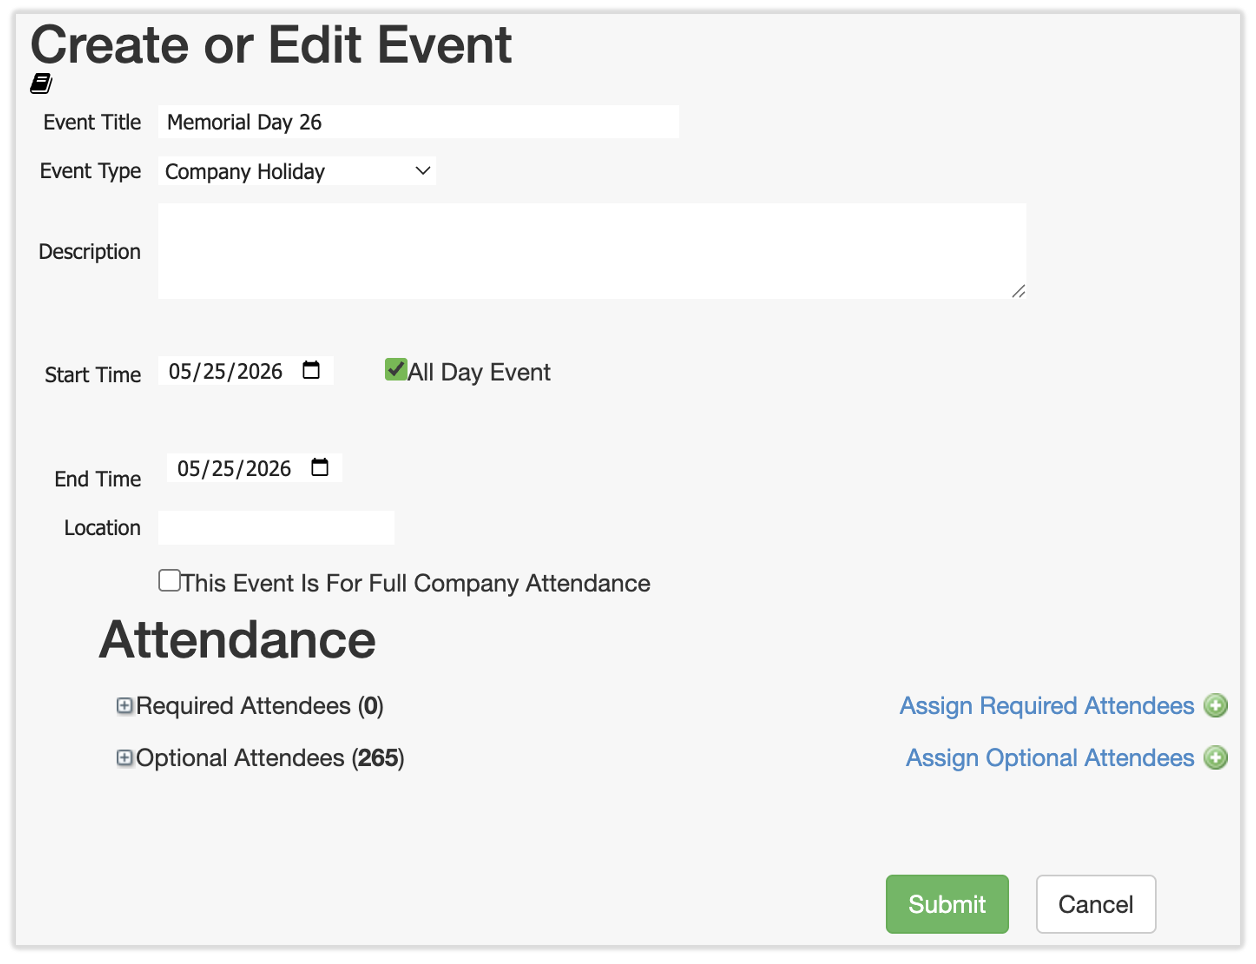Click inside the Description text area
This screenshot has width=1256, height=964.
590,251
